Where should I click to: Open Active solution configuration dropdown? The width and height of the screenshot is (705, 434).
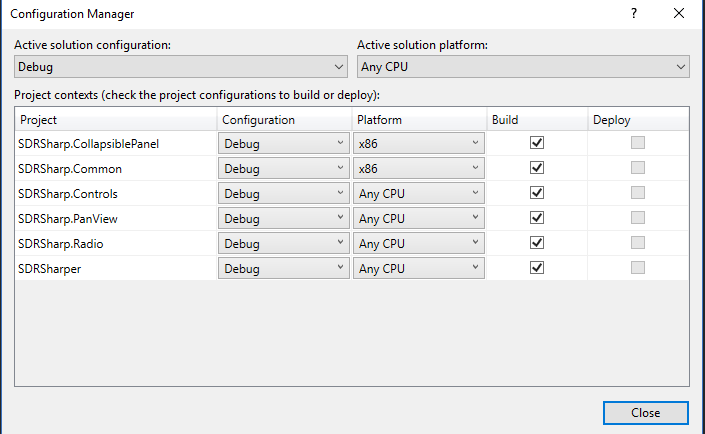click(x=181, y=67)
